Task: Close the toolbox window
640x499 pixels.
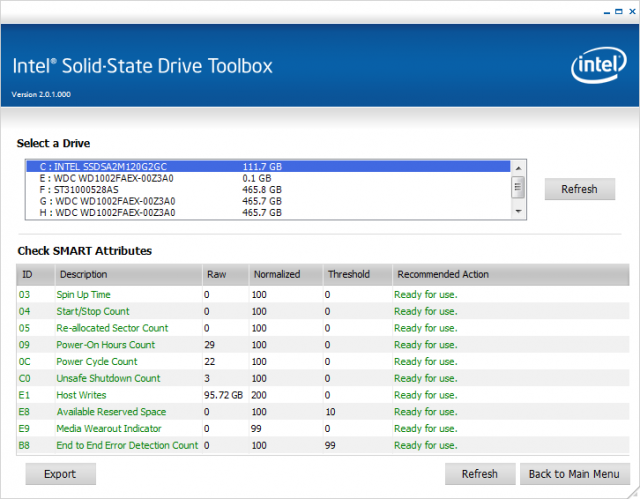Action: click(x=632, y=12)
